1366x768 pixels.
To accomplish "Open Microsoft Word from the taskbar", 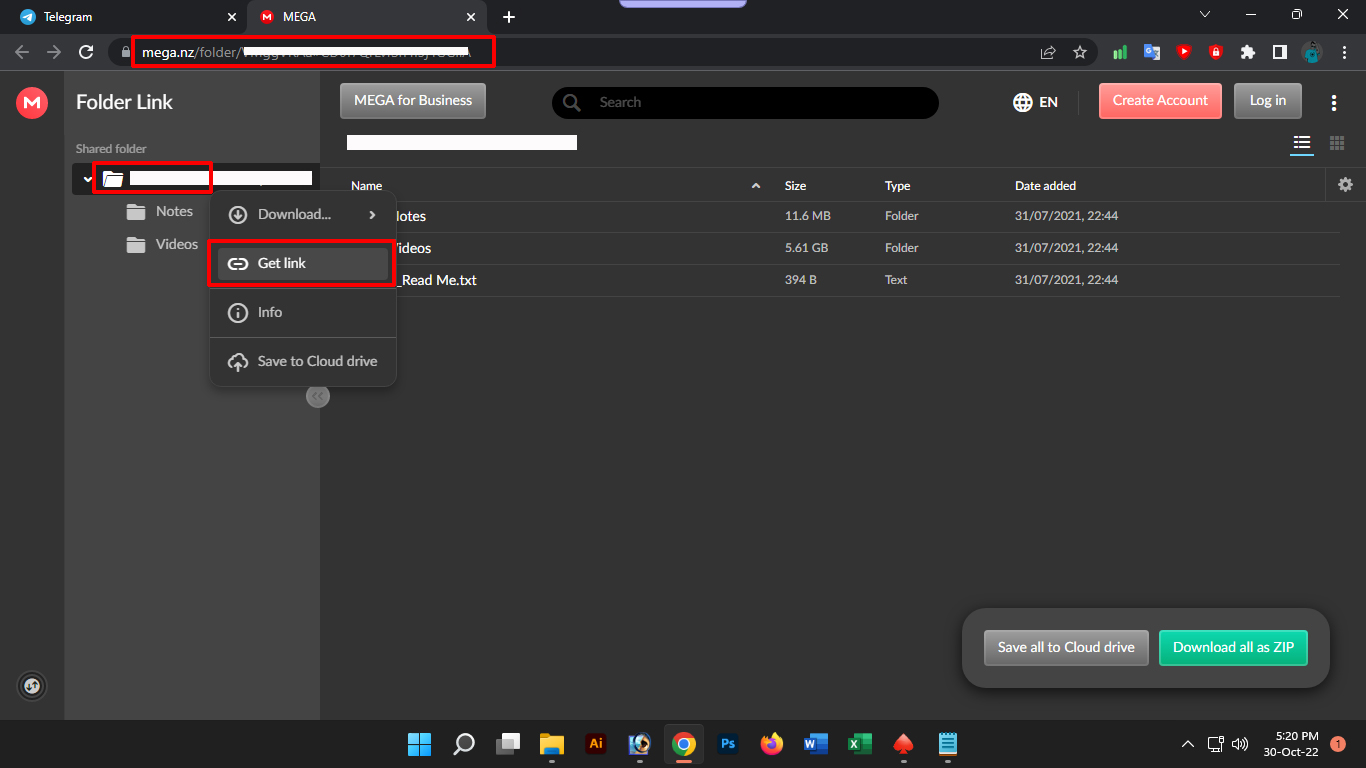I will point(816,744).
